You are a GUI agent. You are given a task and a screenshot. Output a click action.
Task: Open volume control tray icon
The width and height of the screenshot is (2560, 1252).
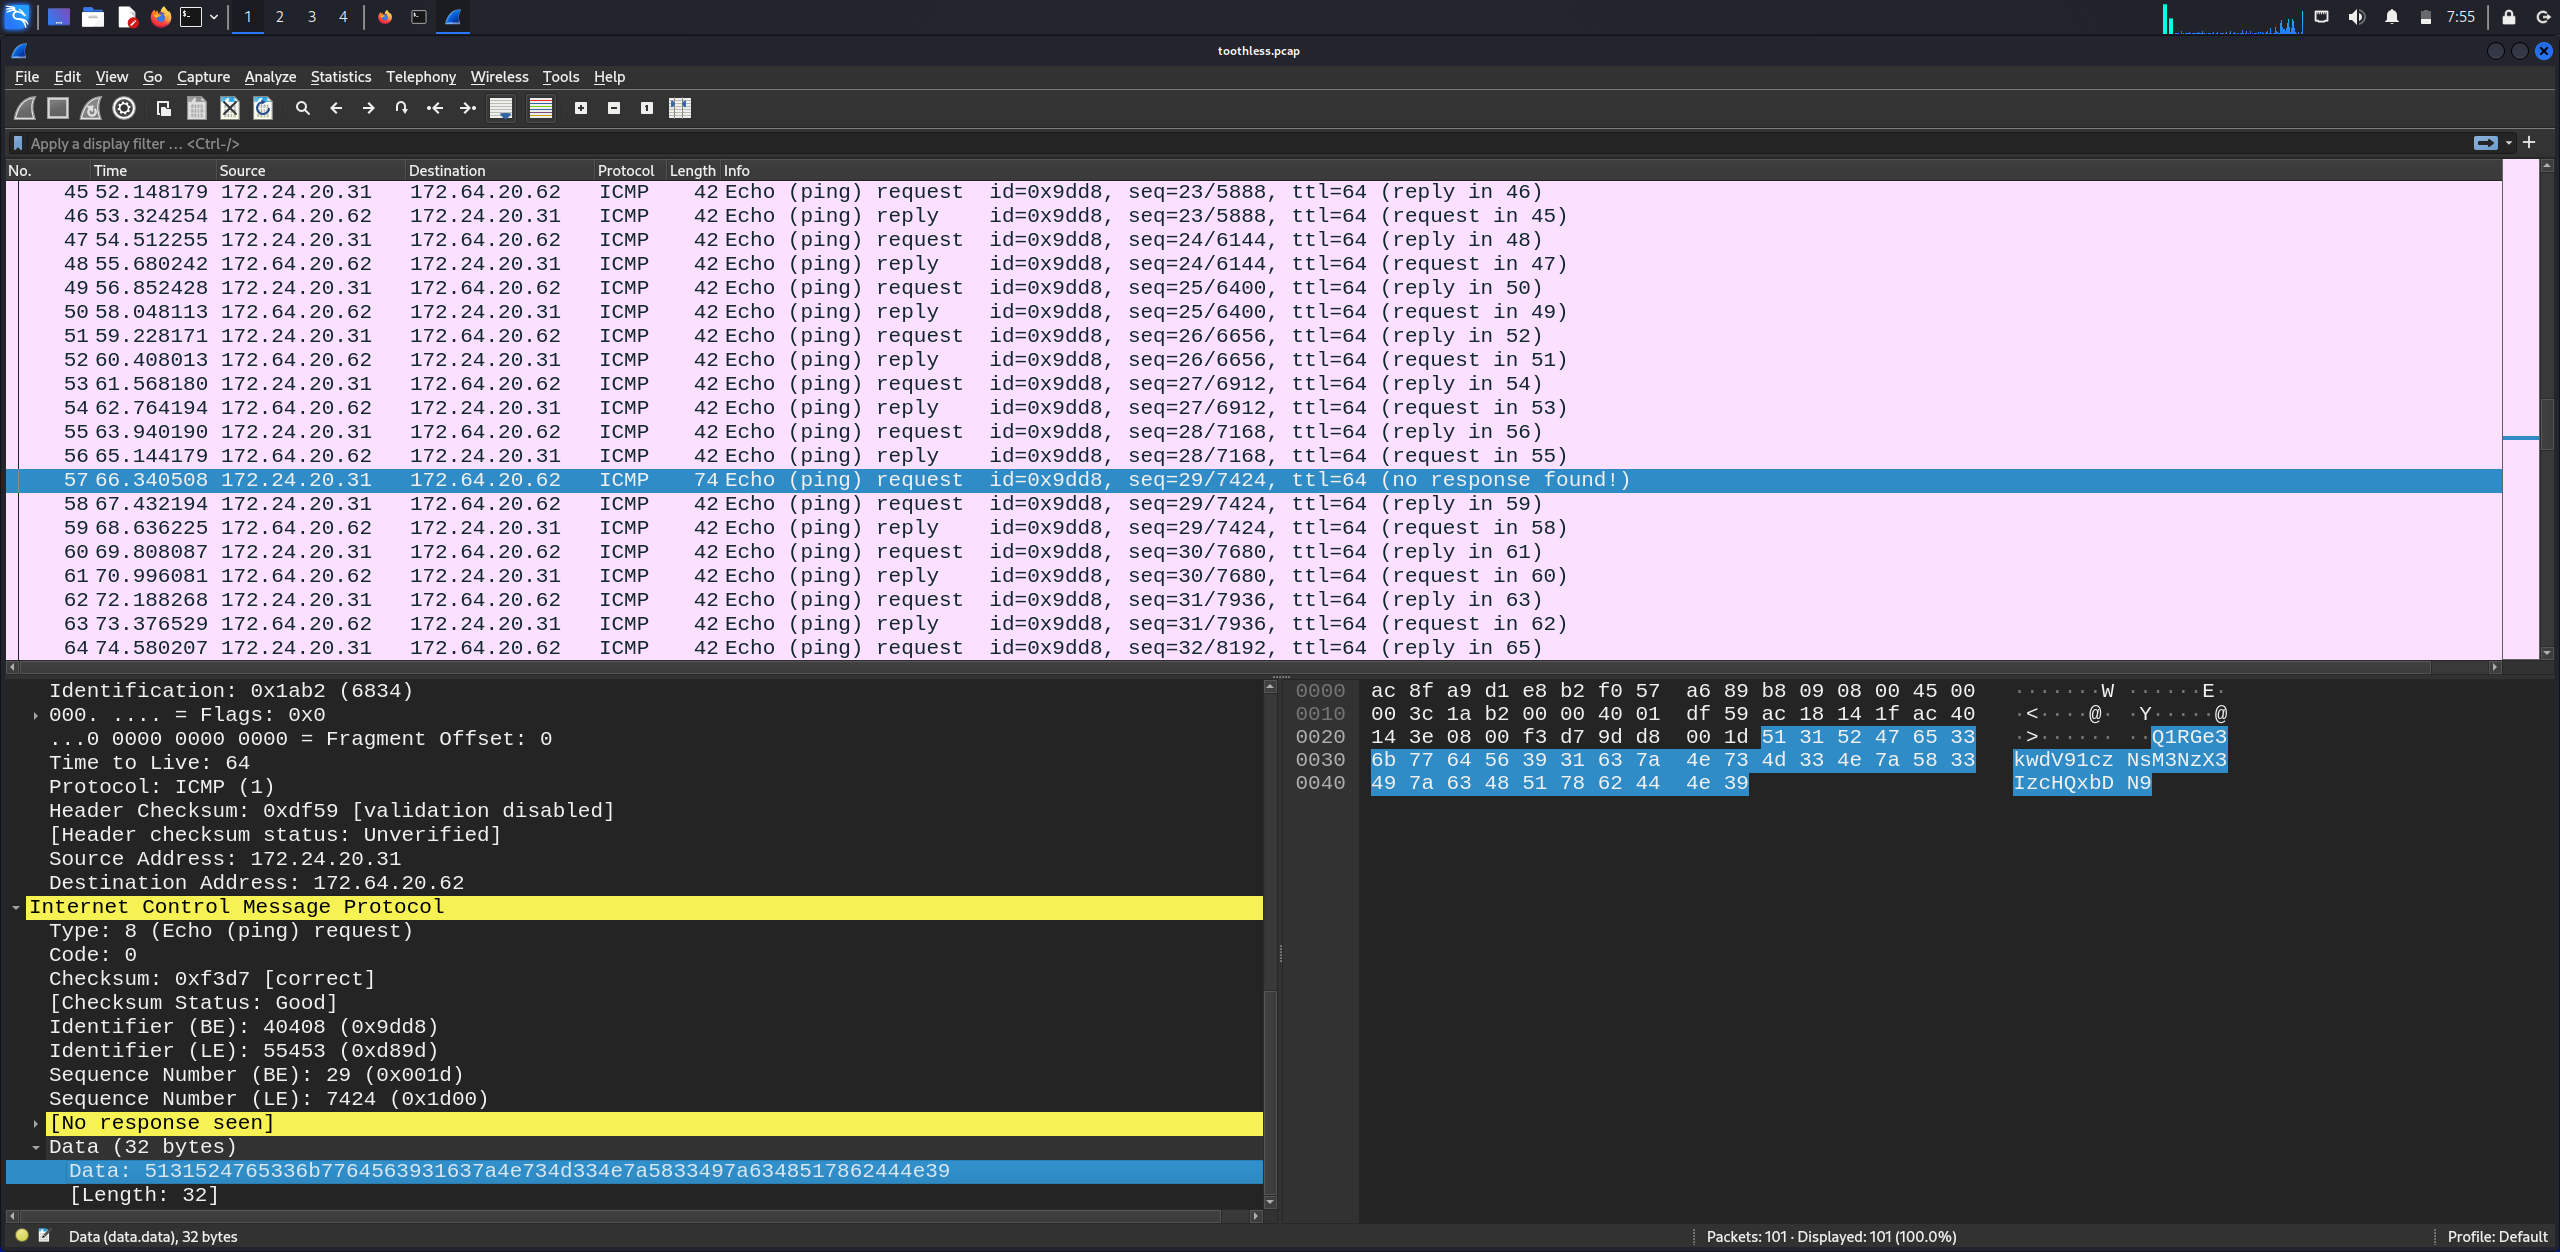point(2357,17)
